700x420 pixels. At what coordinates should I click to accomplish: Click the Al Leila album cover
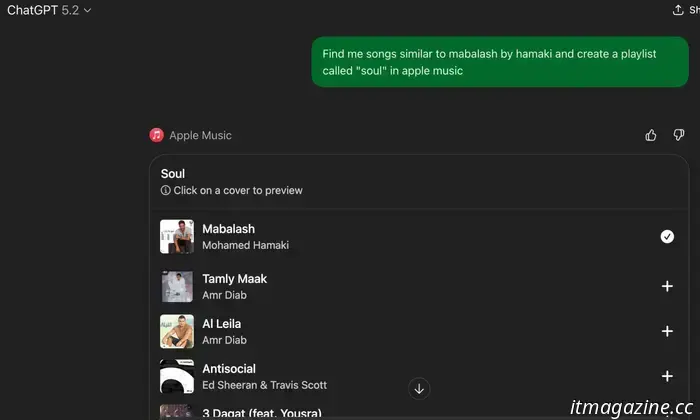177,331
